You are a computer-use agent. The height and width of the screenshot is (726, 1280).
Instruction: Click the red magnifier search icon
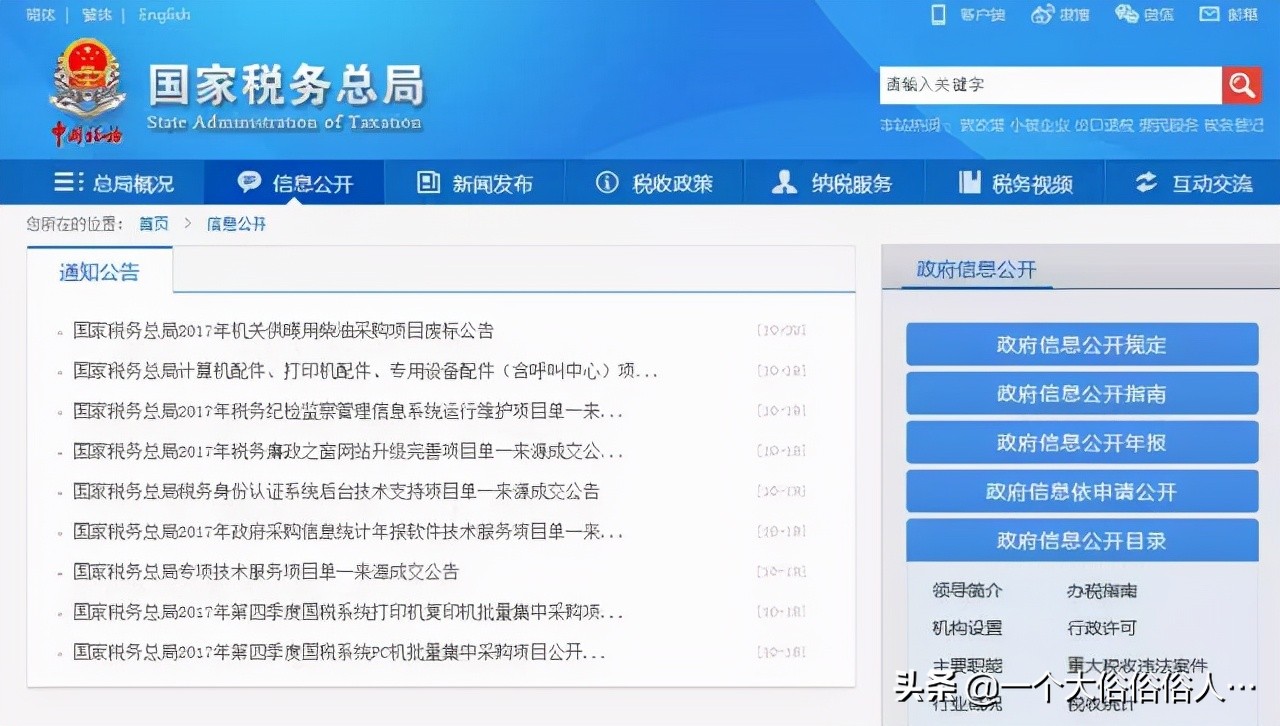click(1240, 85)
